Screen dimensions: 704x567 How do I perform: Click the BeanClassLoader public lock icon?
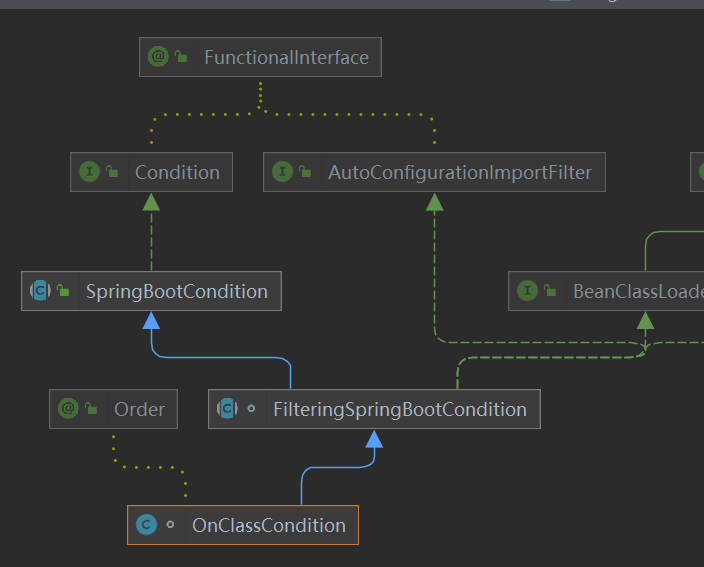[x=550, y=290]
